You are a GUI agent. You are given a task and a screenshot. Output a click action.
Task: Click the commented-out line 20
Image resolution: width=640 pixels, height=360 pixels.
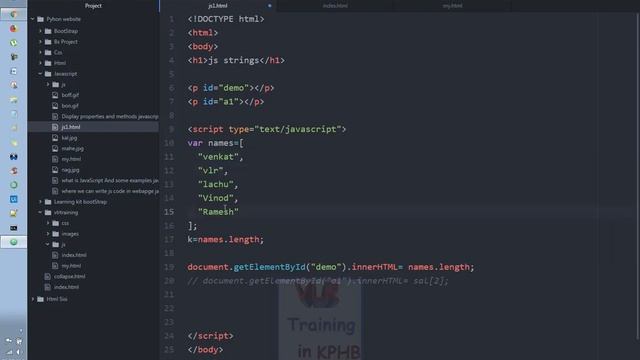click(x=318, y=281)
